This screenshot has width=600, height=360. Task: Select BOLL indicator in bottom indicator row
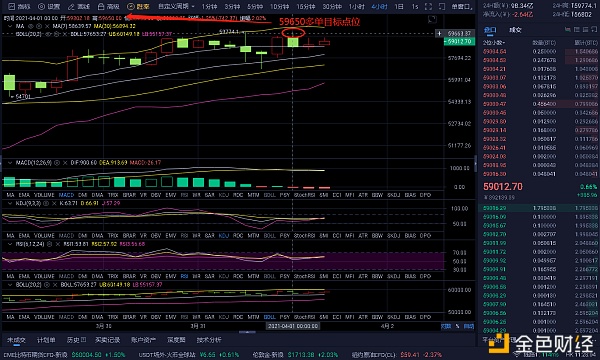269,317
